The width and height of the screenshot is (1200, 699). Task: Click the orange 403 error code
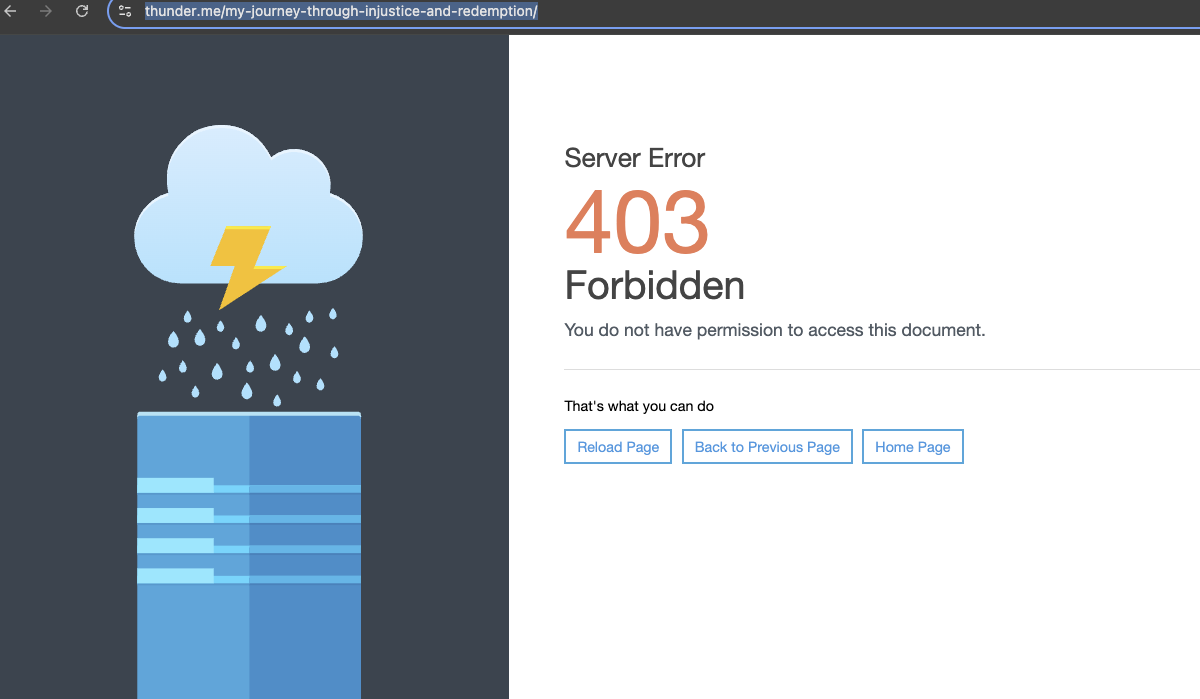(x=637, y=223)
